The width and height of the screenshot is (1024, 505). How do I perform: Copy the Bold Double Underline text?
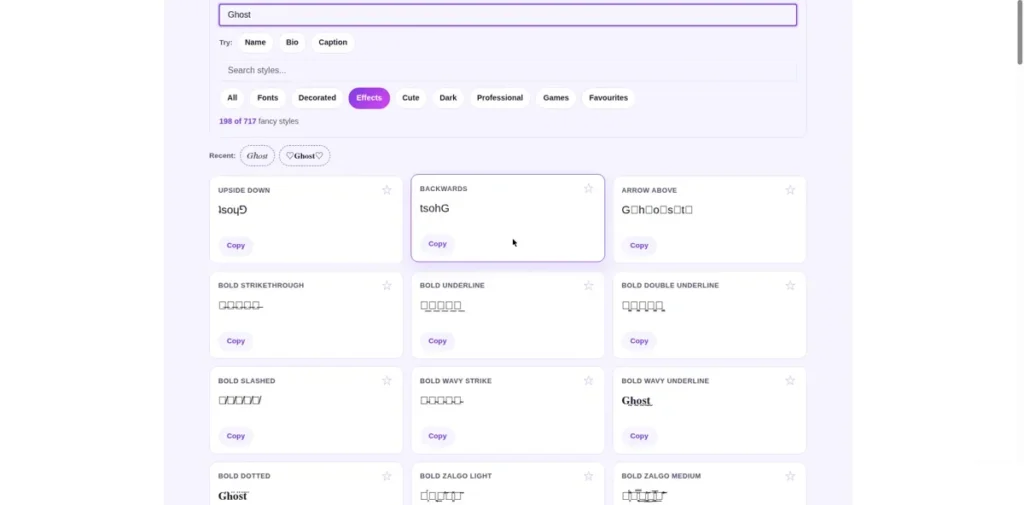pos(639,341)
